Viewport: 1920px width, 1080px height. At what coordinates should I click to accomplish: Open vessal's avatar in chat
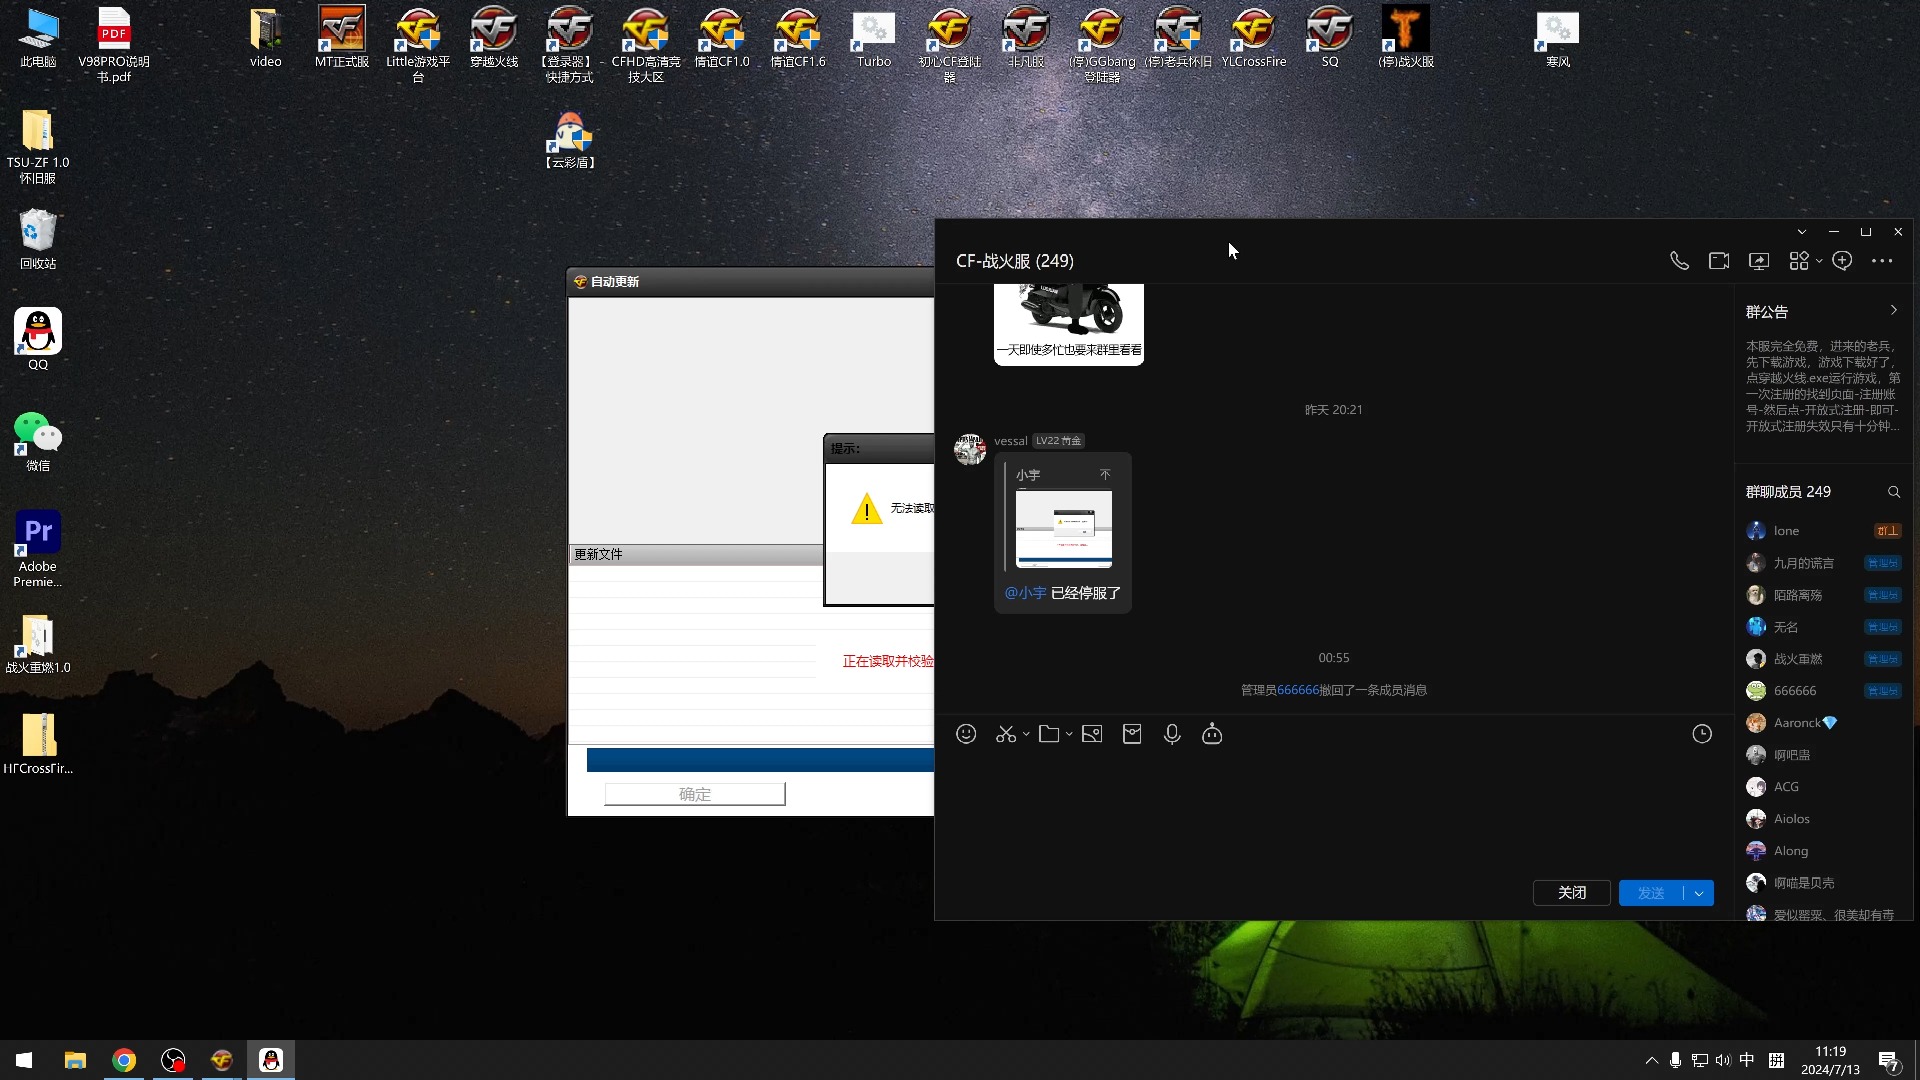click(970, 449)
